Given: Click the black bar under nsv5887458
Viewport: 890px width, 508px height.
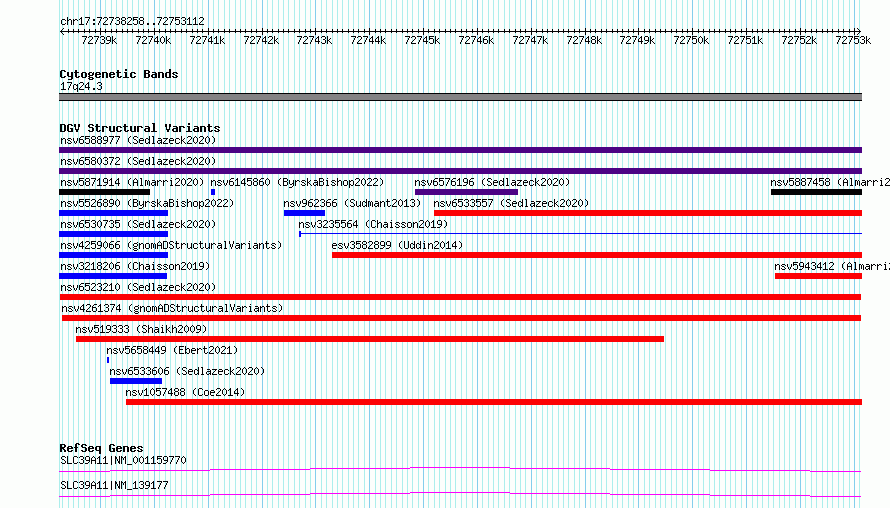Looking at the screenshot, I should [x=816, y=192].
